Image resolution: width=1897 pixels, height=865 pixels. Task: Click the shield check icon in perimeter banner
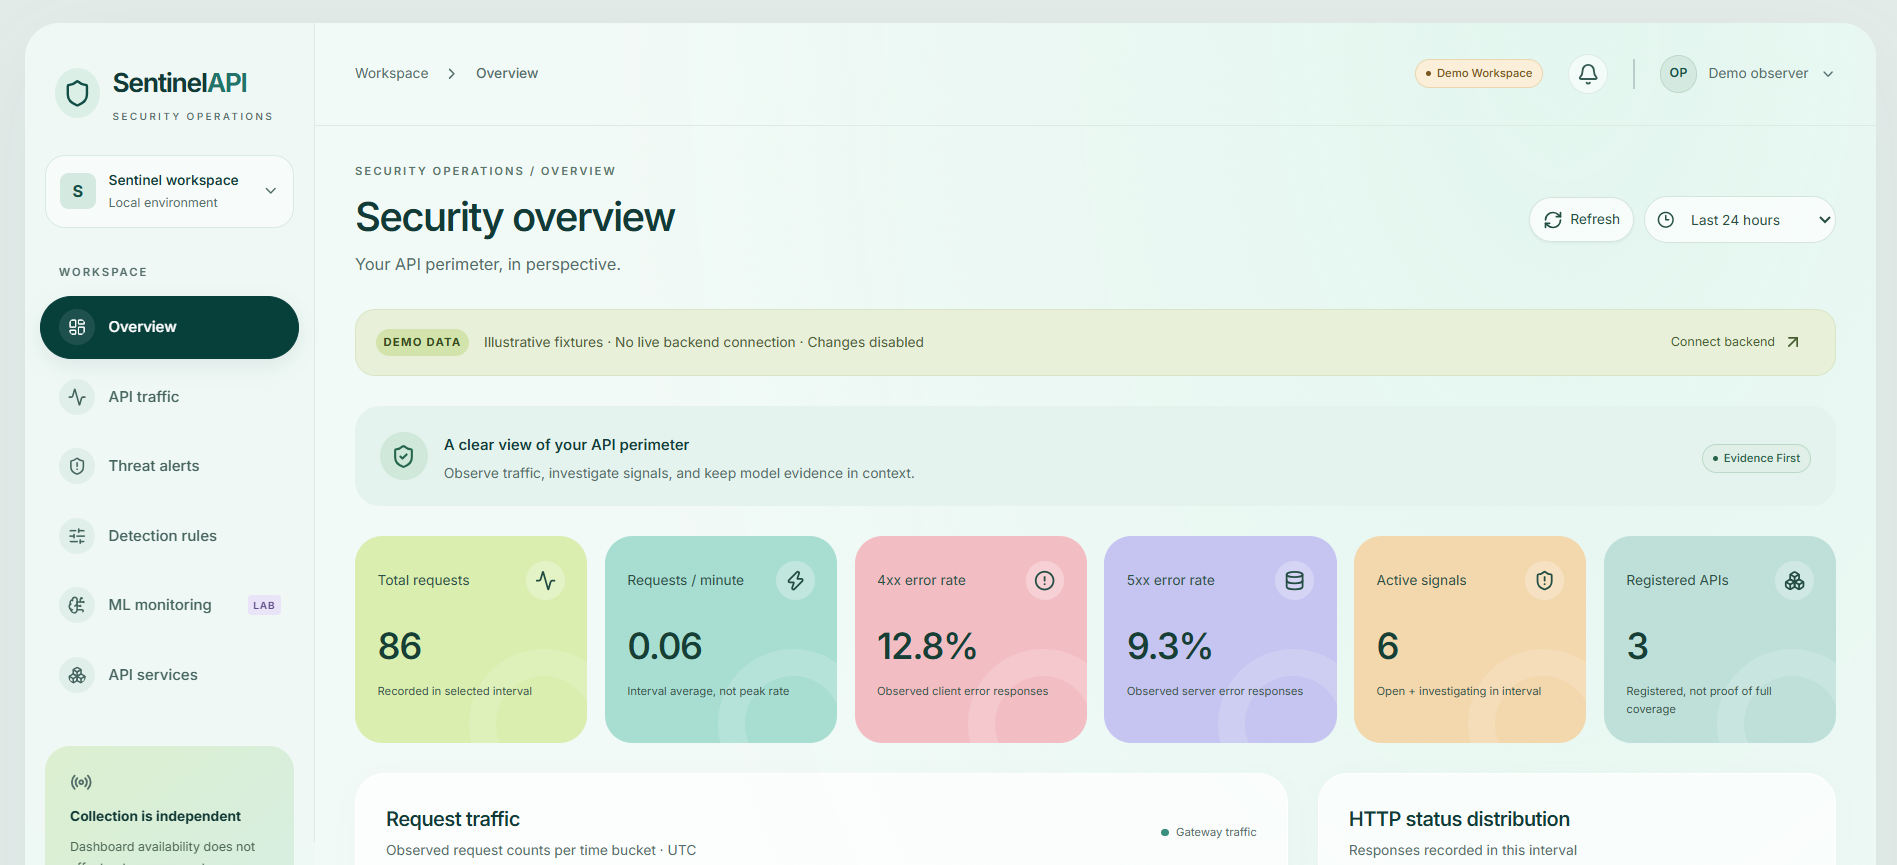[404, 456]
